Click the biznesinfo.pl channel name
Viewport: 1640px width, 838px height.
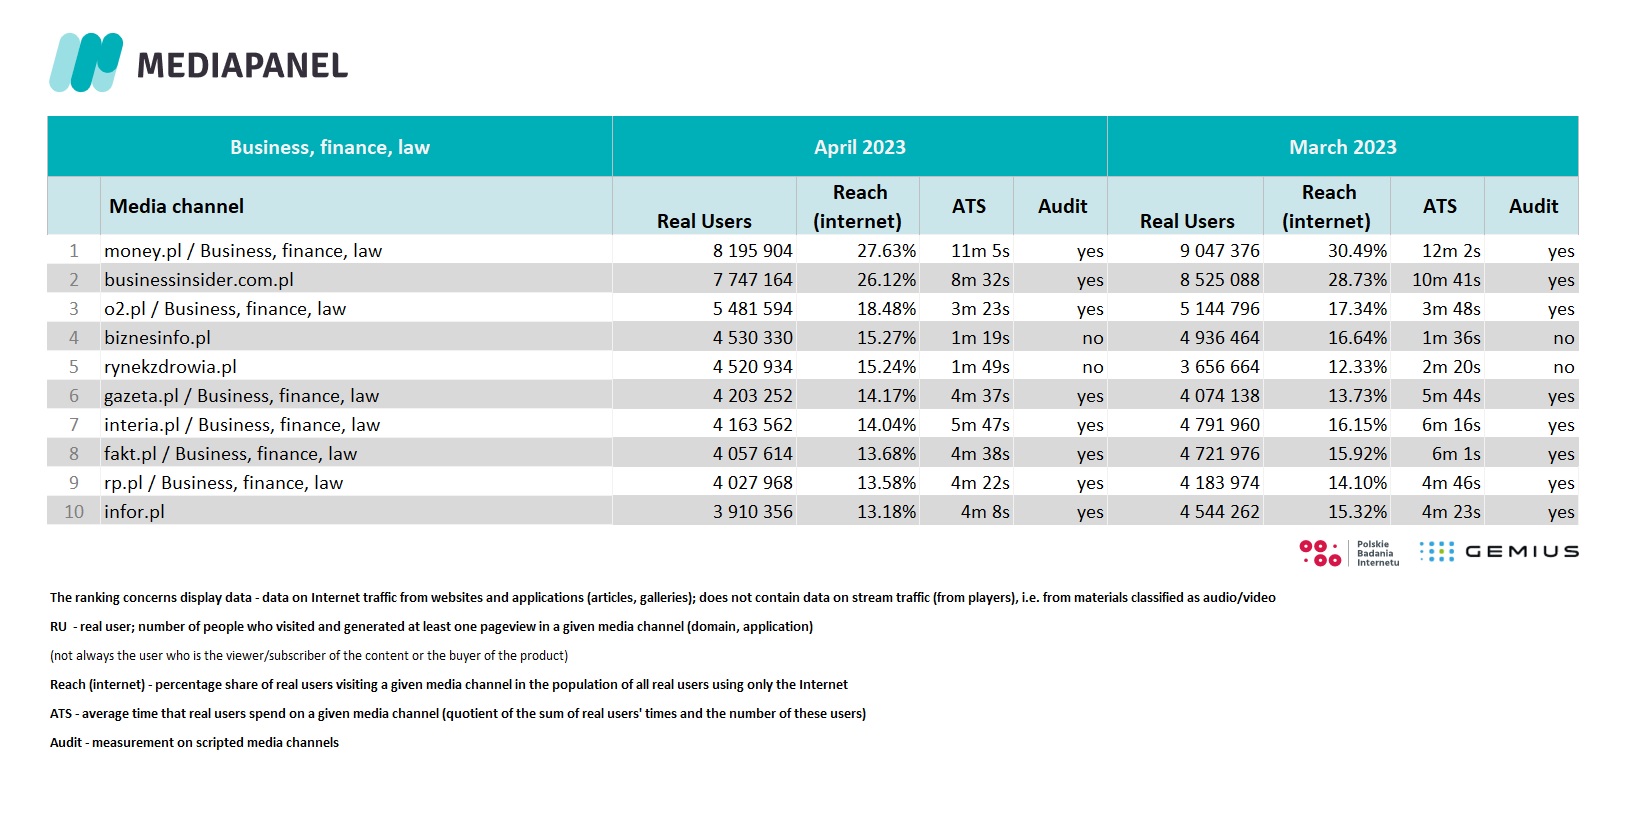tap(157, 338)
